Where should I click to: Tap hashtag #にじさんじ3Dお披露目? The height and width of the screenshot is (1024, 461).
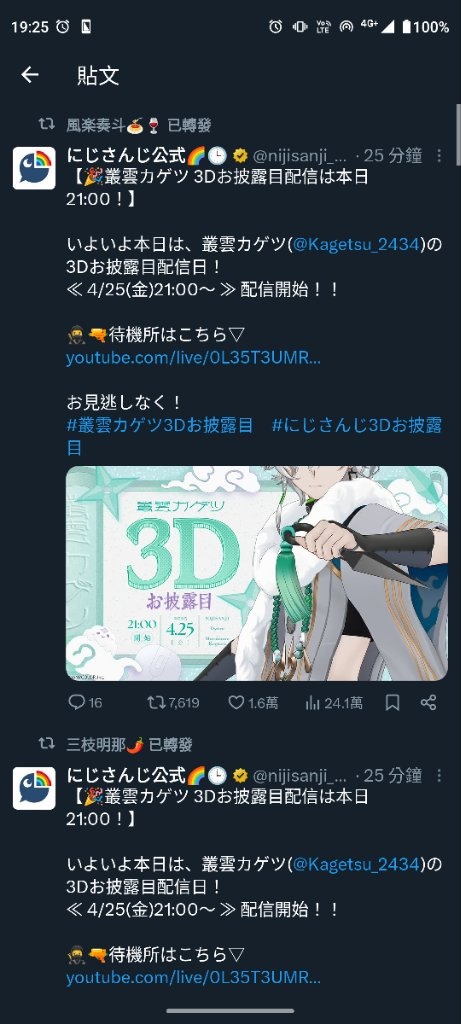[x=255, y=437]
